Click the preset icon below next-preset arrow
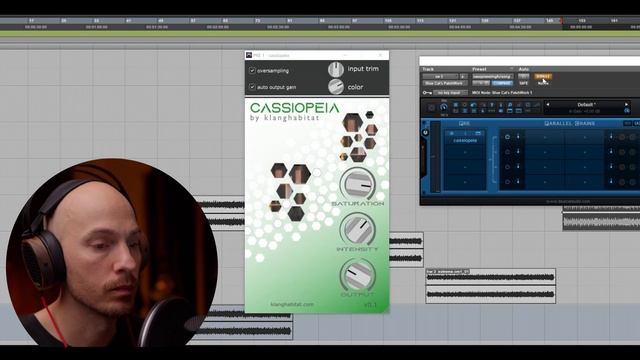Image resolution: width=640 pixels, height=360 pixels. 627,111
